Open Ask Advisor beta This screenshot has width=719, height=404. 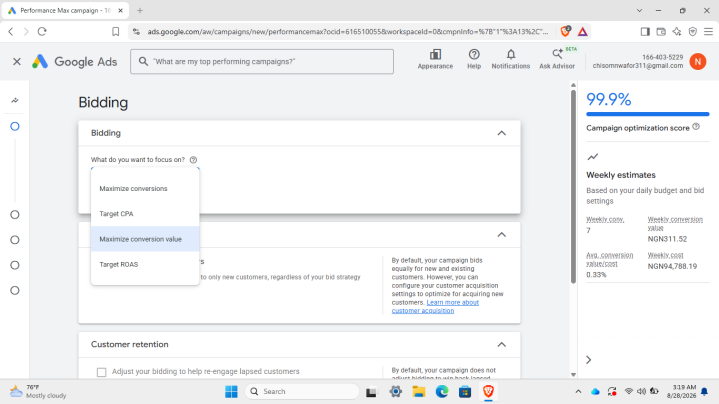click(x=557, y=60)
